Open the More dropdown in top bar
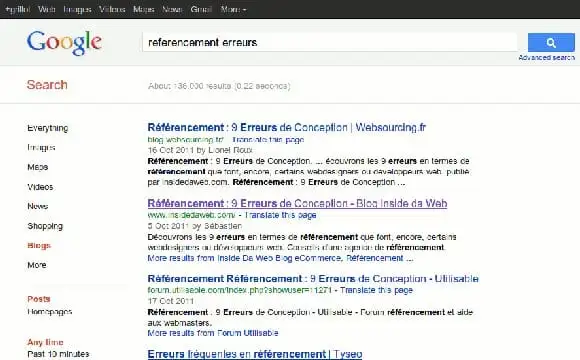 (x=233, y=9)
